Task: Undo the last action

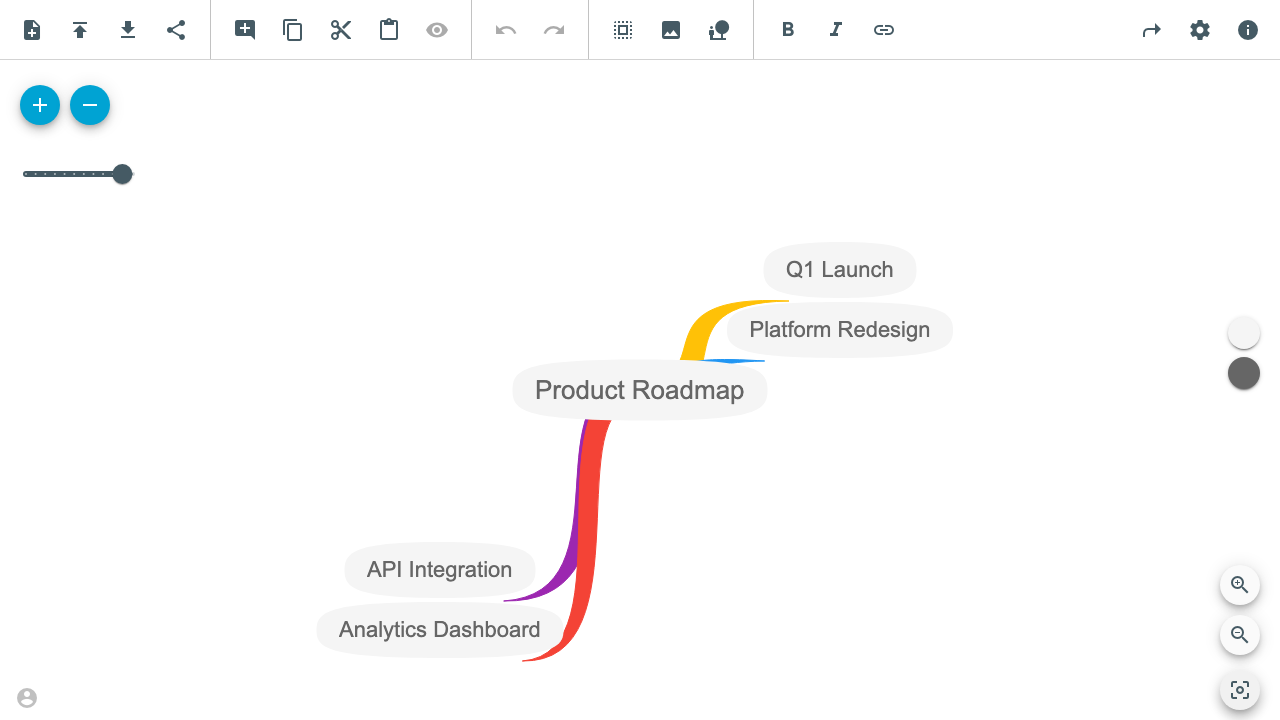Action: (506, 30)
